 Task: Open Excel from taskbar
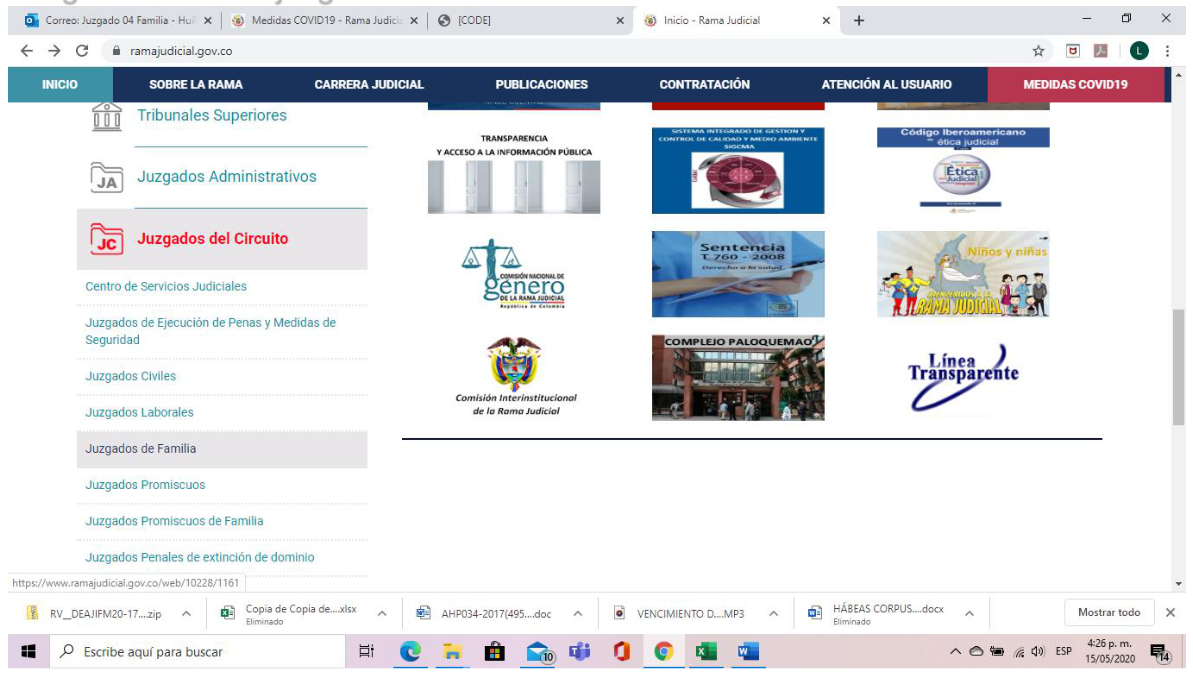(705, 652)
